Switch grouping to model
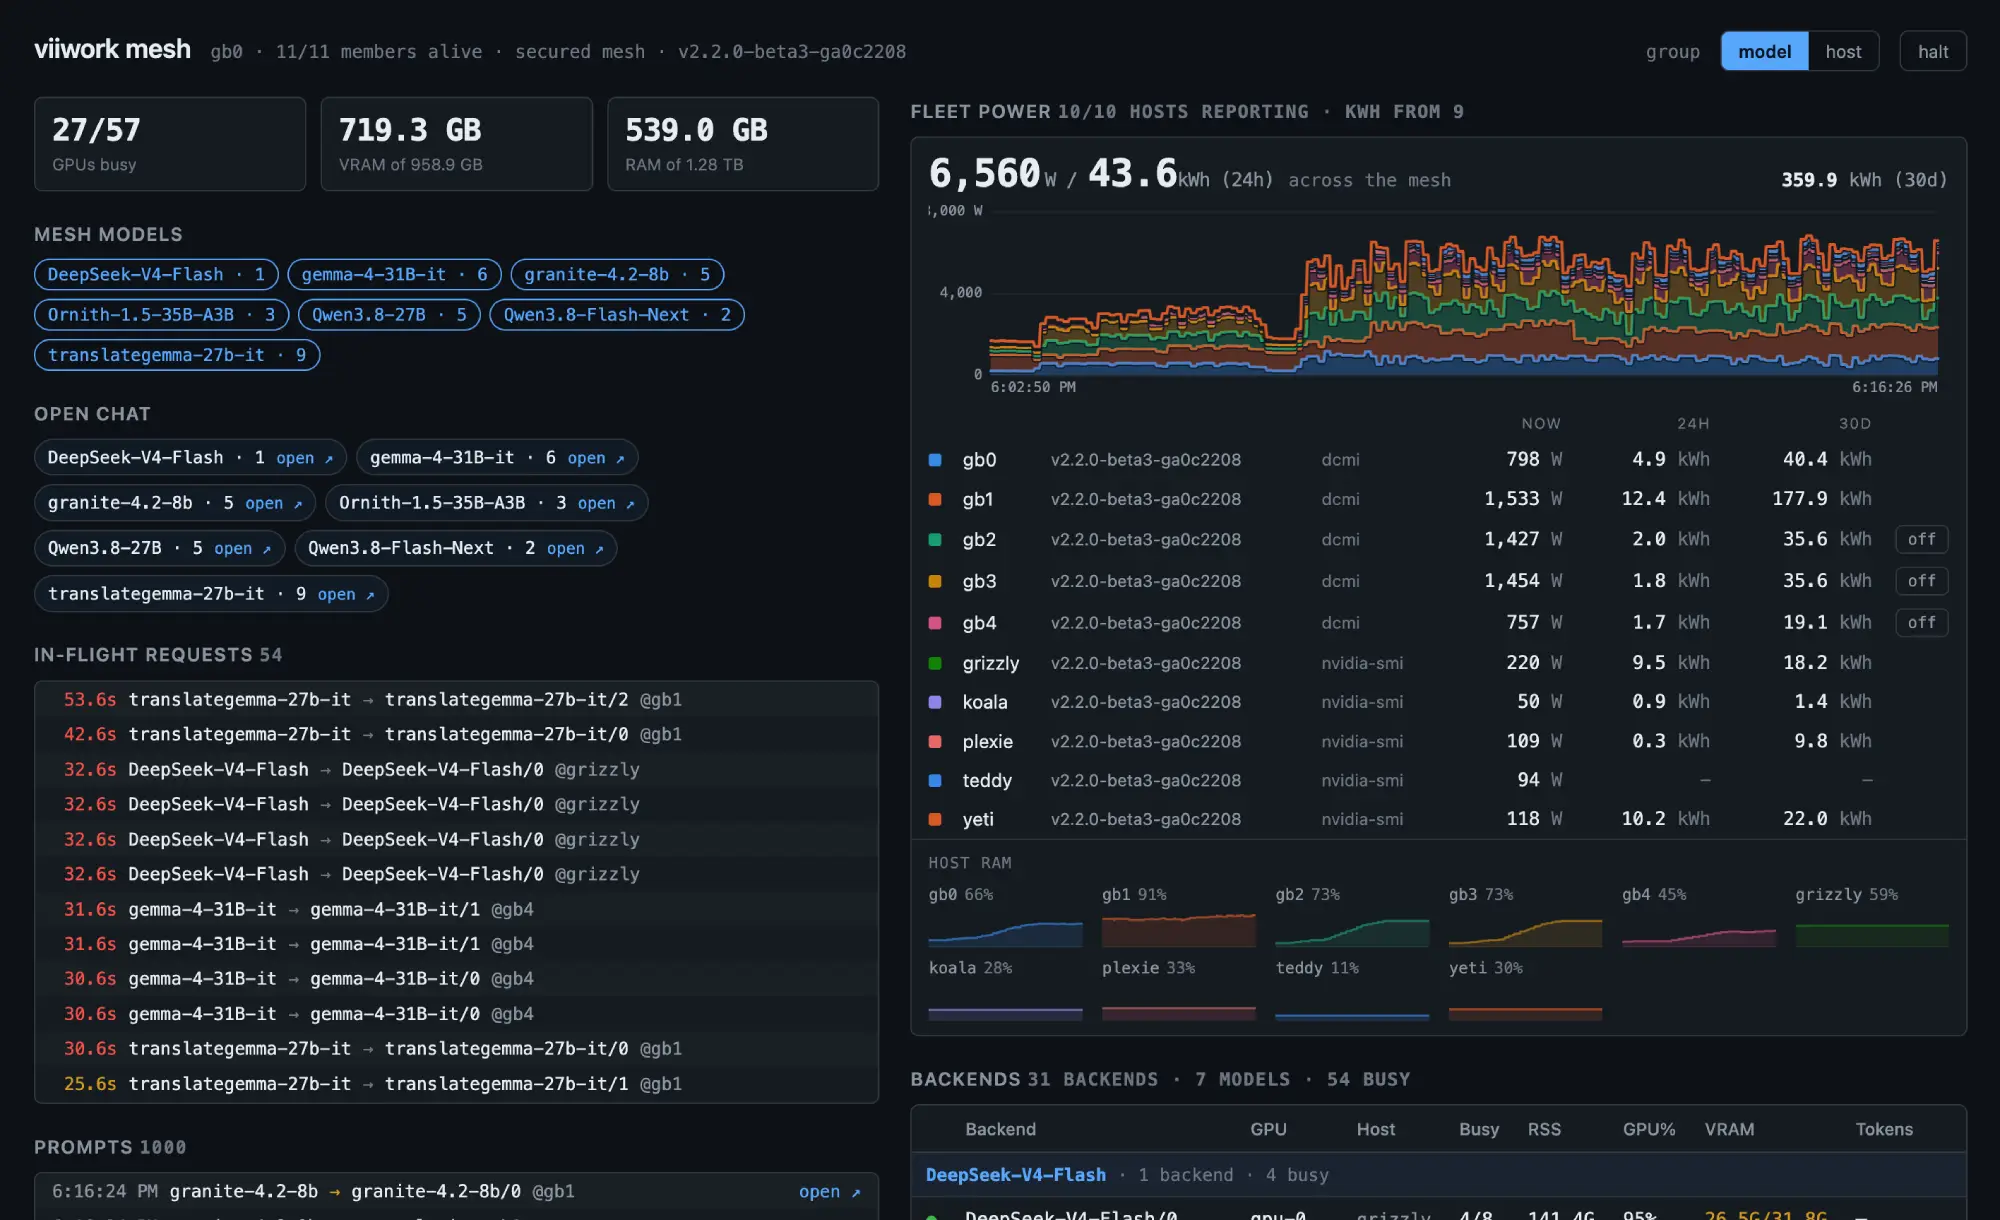This screenshot has width=2000, height=1220. [1764, 52]
